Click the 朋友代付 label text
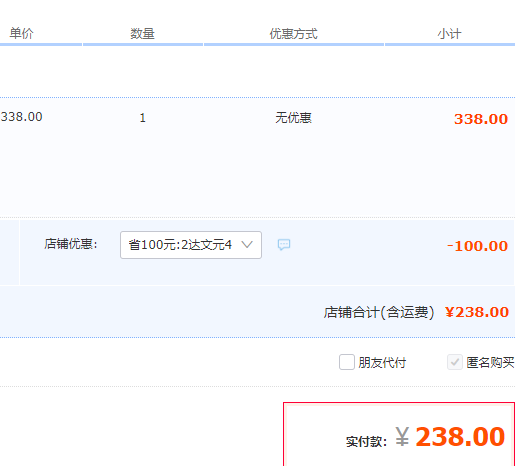 click(382, 363)
